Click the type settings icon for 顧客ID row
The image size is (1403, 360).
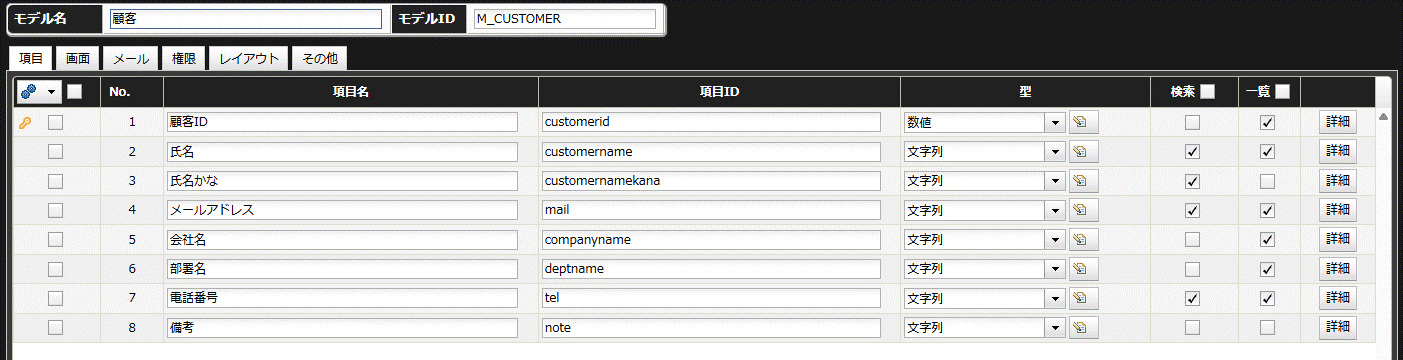pos(1083,122)
